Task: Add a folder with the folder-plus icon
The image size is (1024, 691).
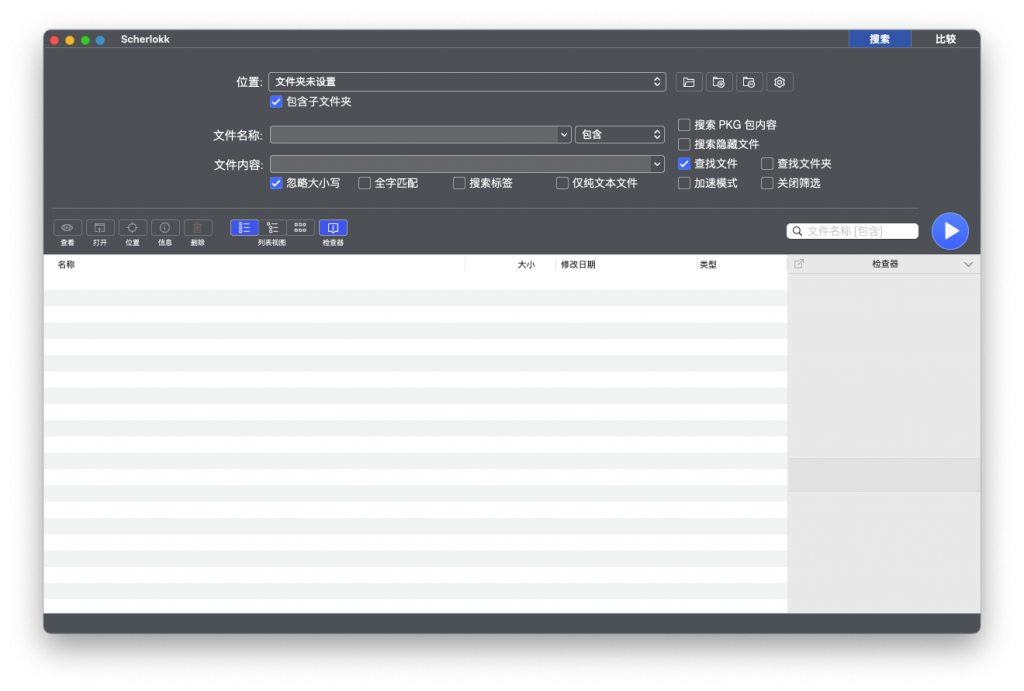Action: pyautogui.click(x=719, y=82)
